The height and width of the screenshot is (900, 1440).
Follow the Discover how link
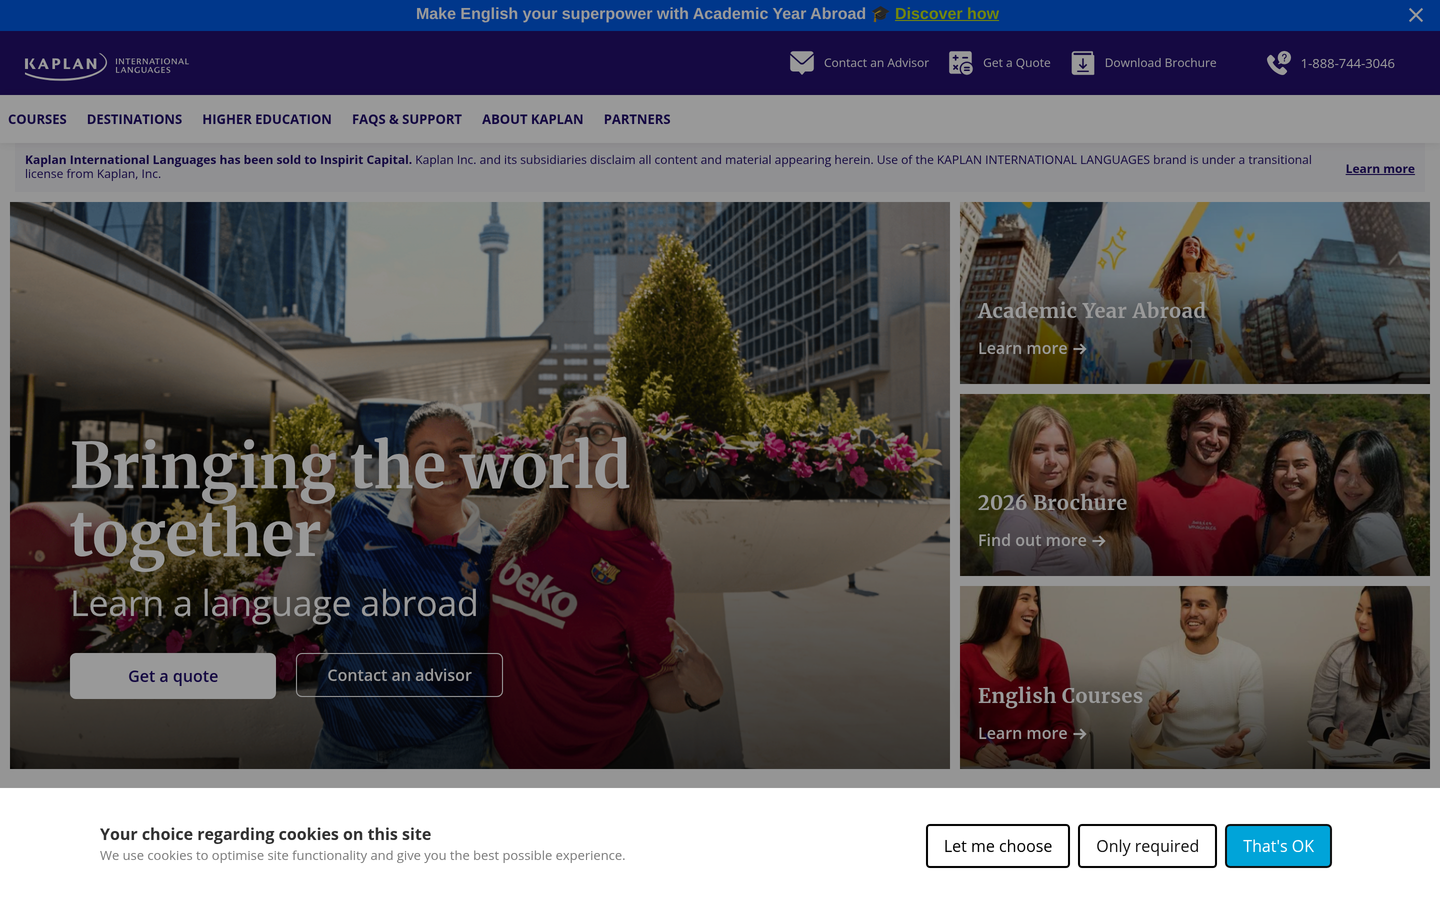click(946, 14)
